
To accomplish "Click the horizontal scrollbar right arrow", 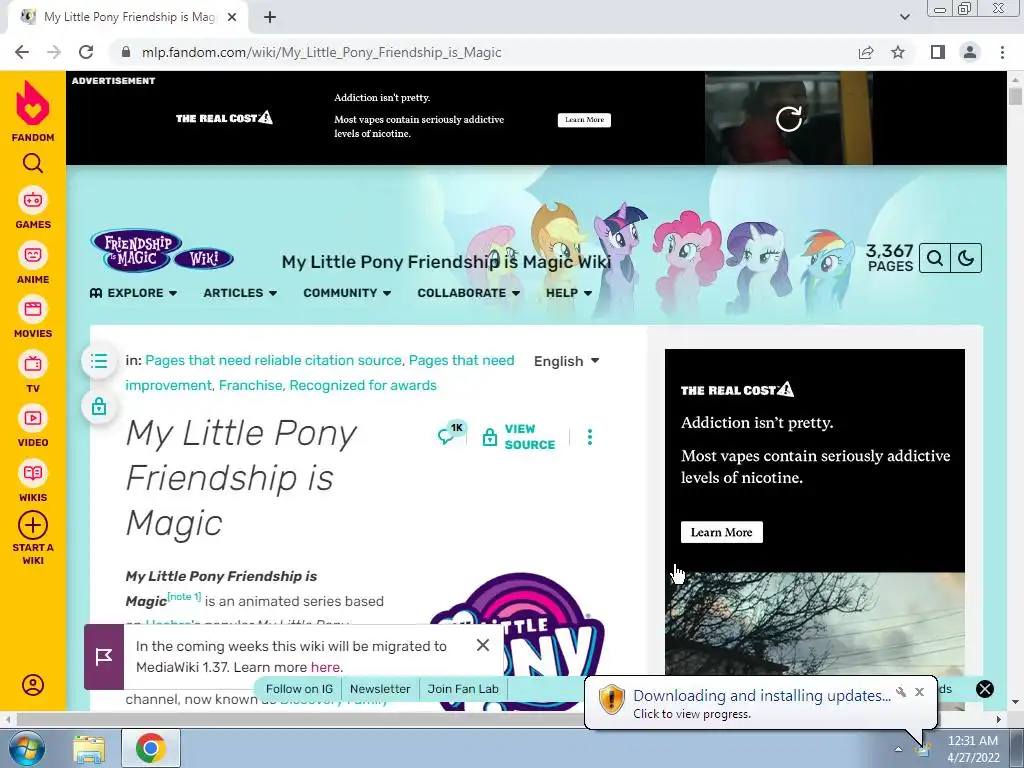I will (999, 719).
